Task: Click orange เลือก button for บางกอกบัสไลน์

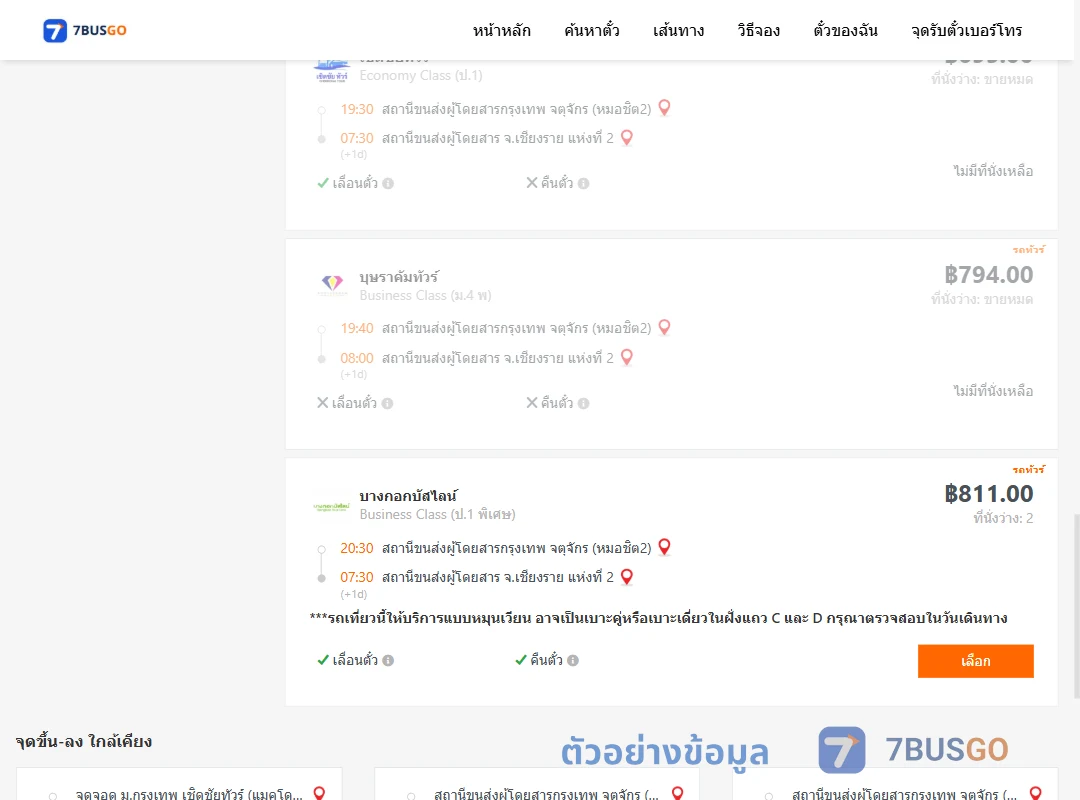Action: pos(975,661)
